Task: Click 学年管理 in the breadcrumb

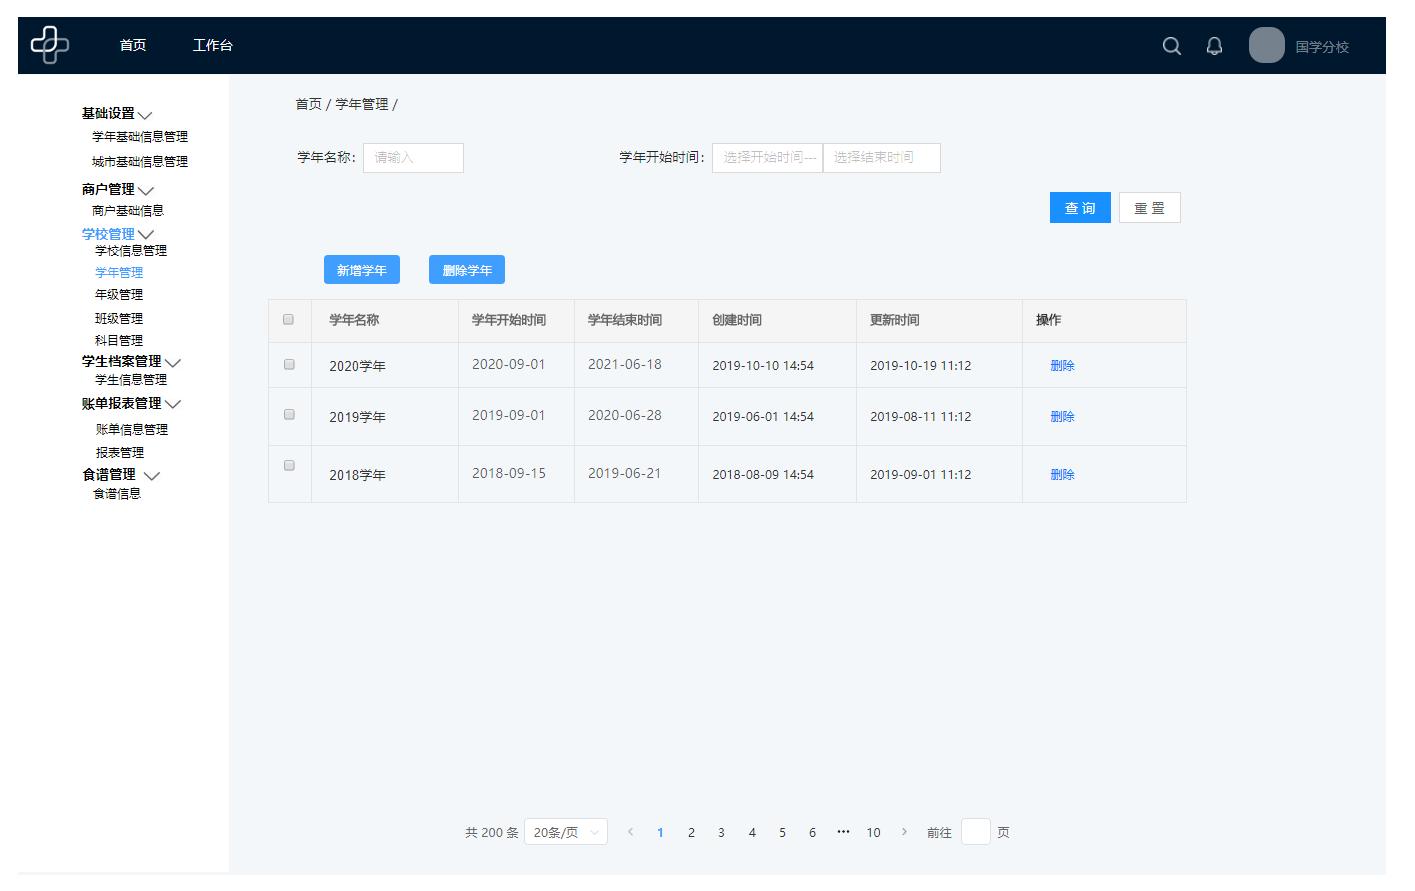Action: [362, 104]
